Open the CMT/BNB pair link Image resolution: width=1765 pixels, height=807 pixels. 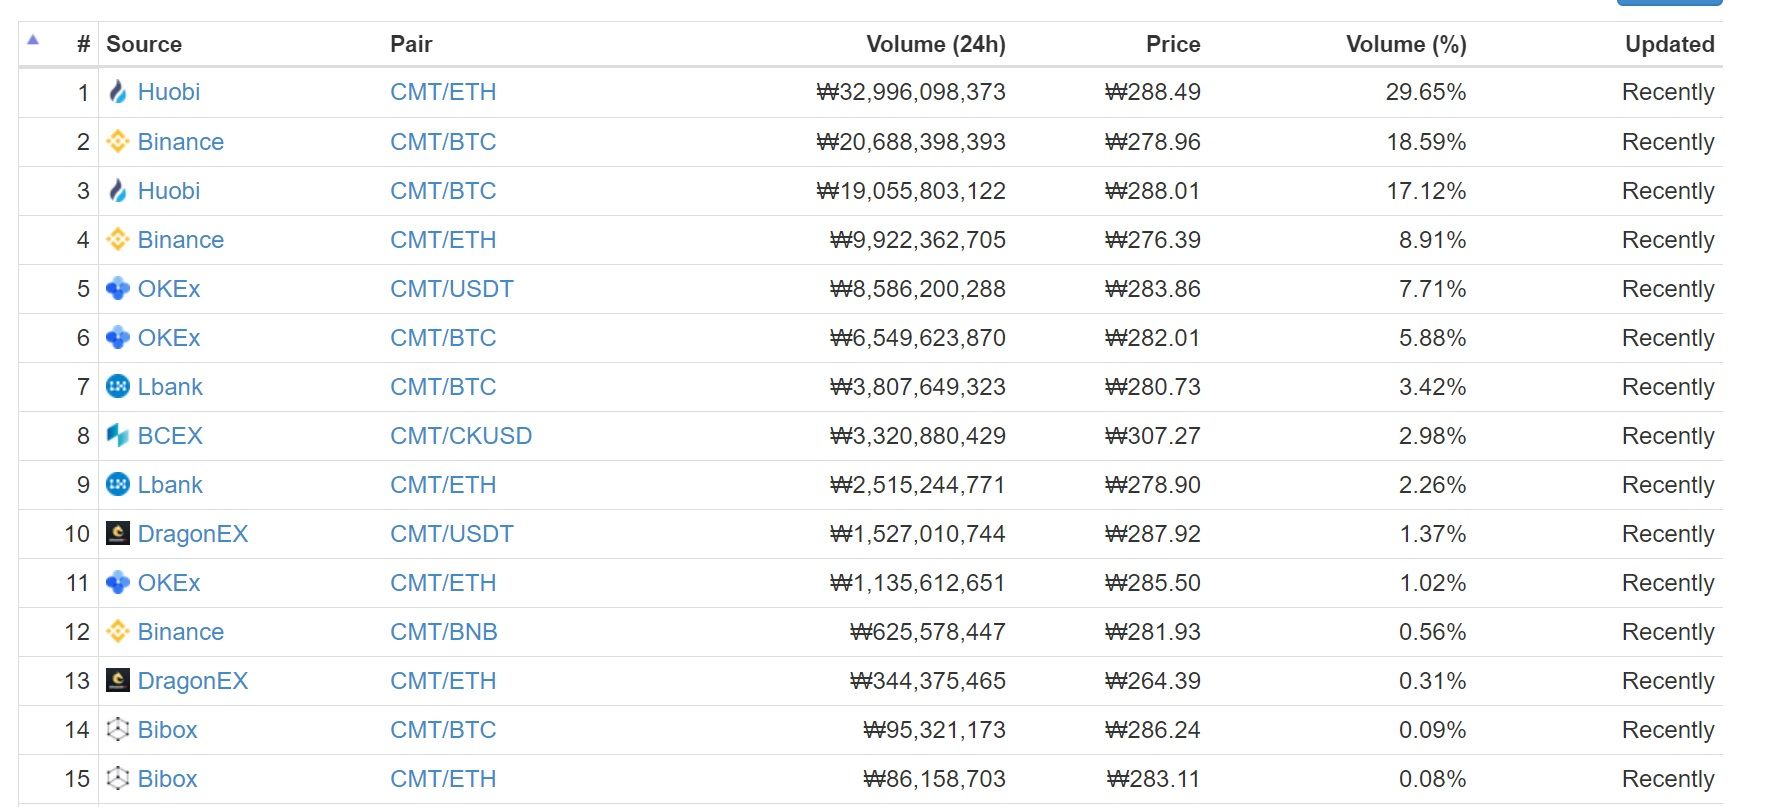coord(444,631)
